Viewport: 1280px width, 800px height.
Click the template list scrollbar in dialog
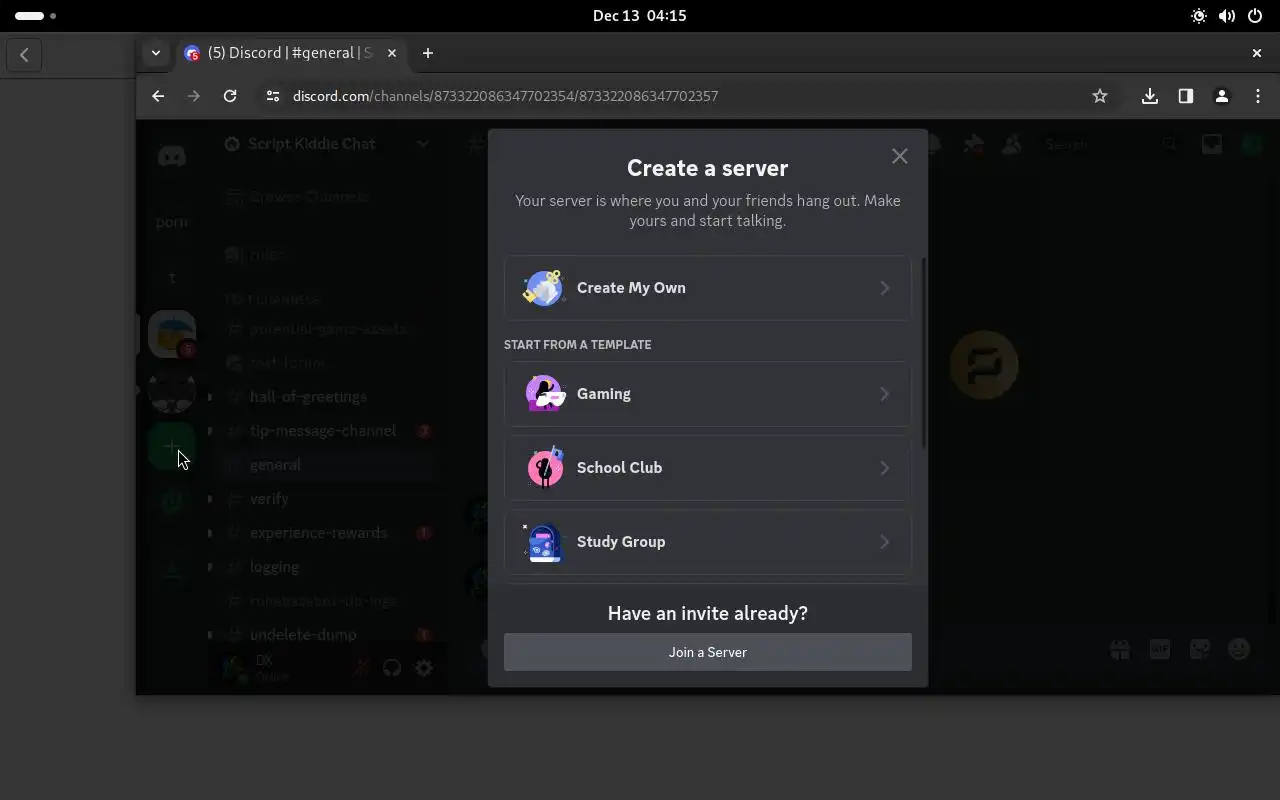922,352
